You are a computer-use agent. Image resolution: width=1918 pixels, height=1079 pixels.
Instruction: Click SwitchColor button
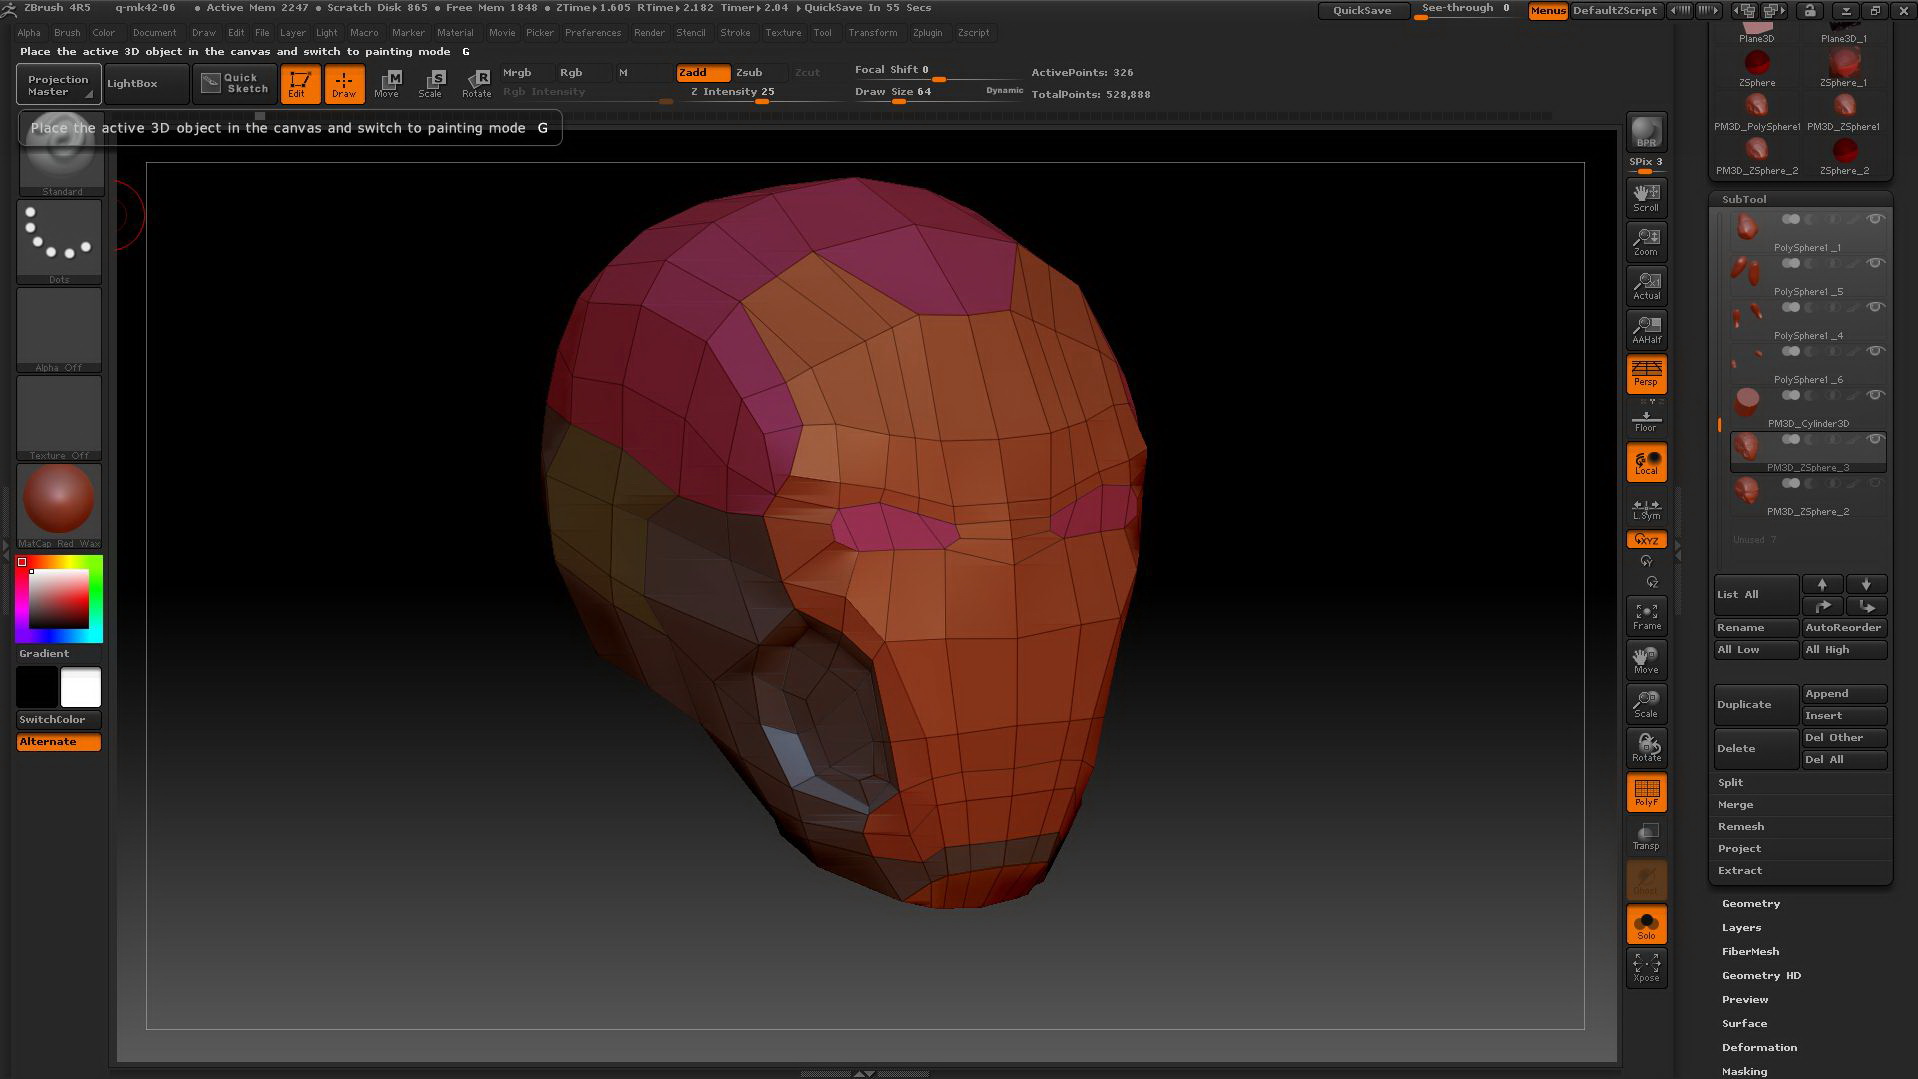(x=59, y=720)
